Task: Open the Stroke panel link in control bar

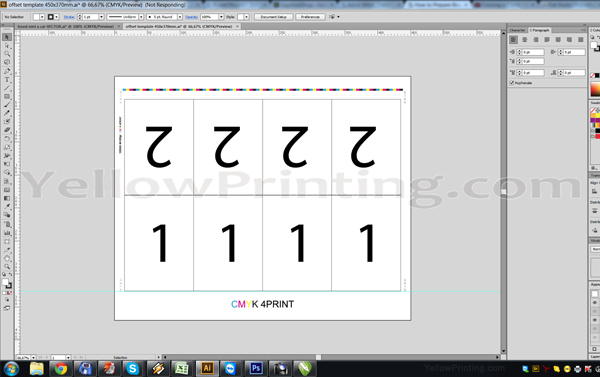Action: click(69, 17)
